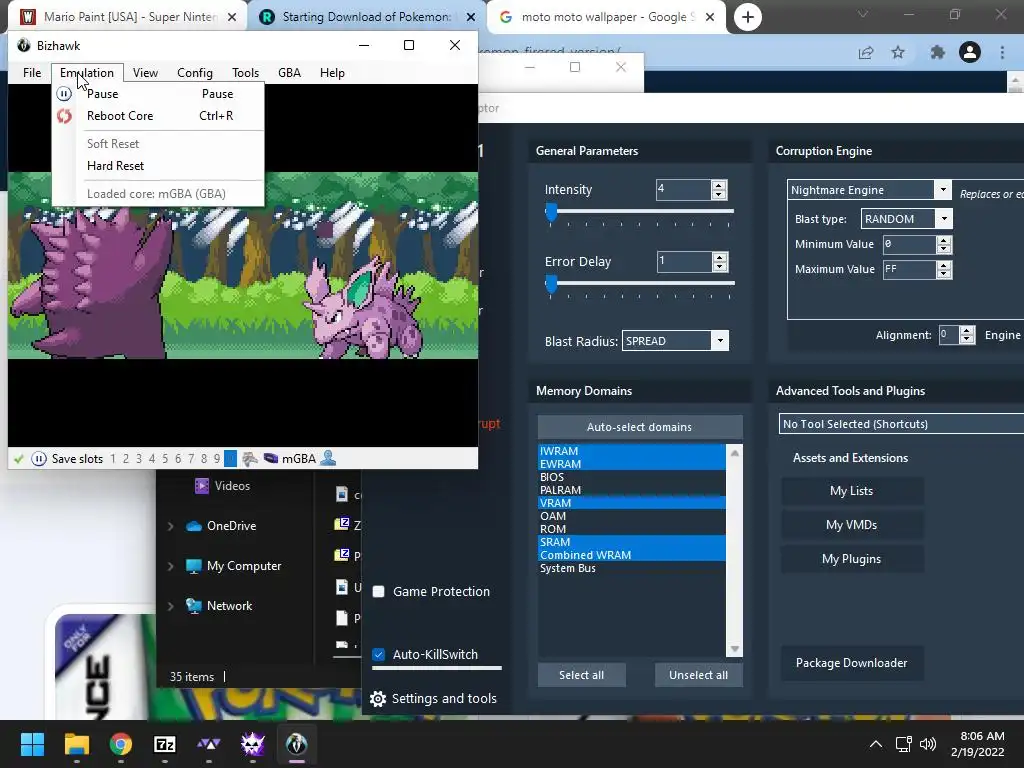Select save slot 5 in Bizhawk status bar
Screen dimensions: 1024x768
[x=165, y=458]
